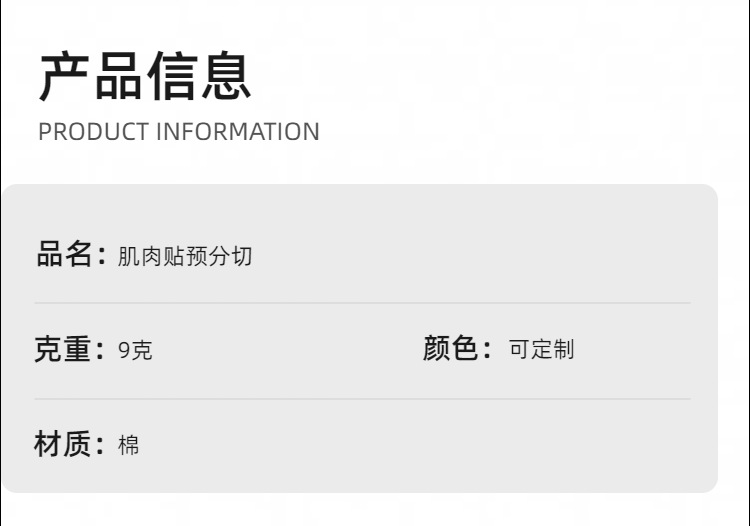Click the 颜色 field label
This screenshot has height=526, width=750.
[x=451, y=350]
